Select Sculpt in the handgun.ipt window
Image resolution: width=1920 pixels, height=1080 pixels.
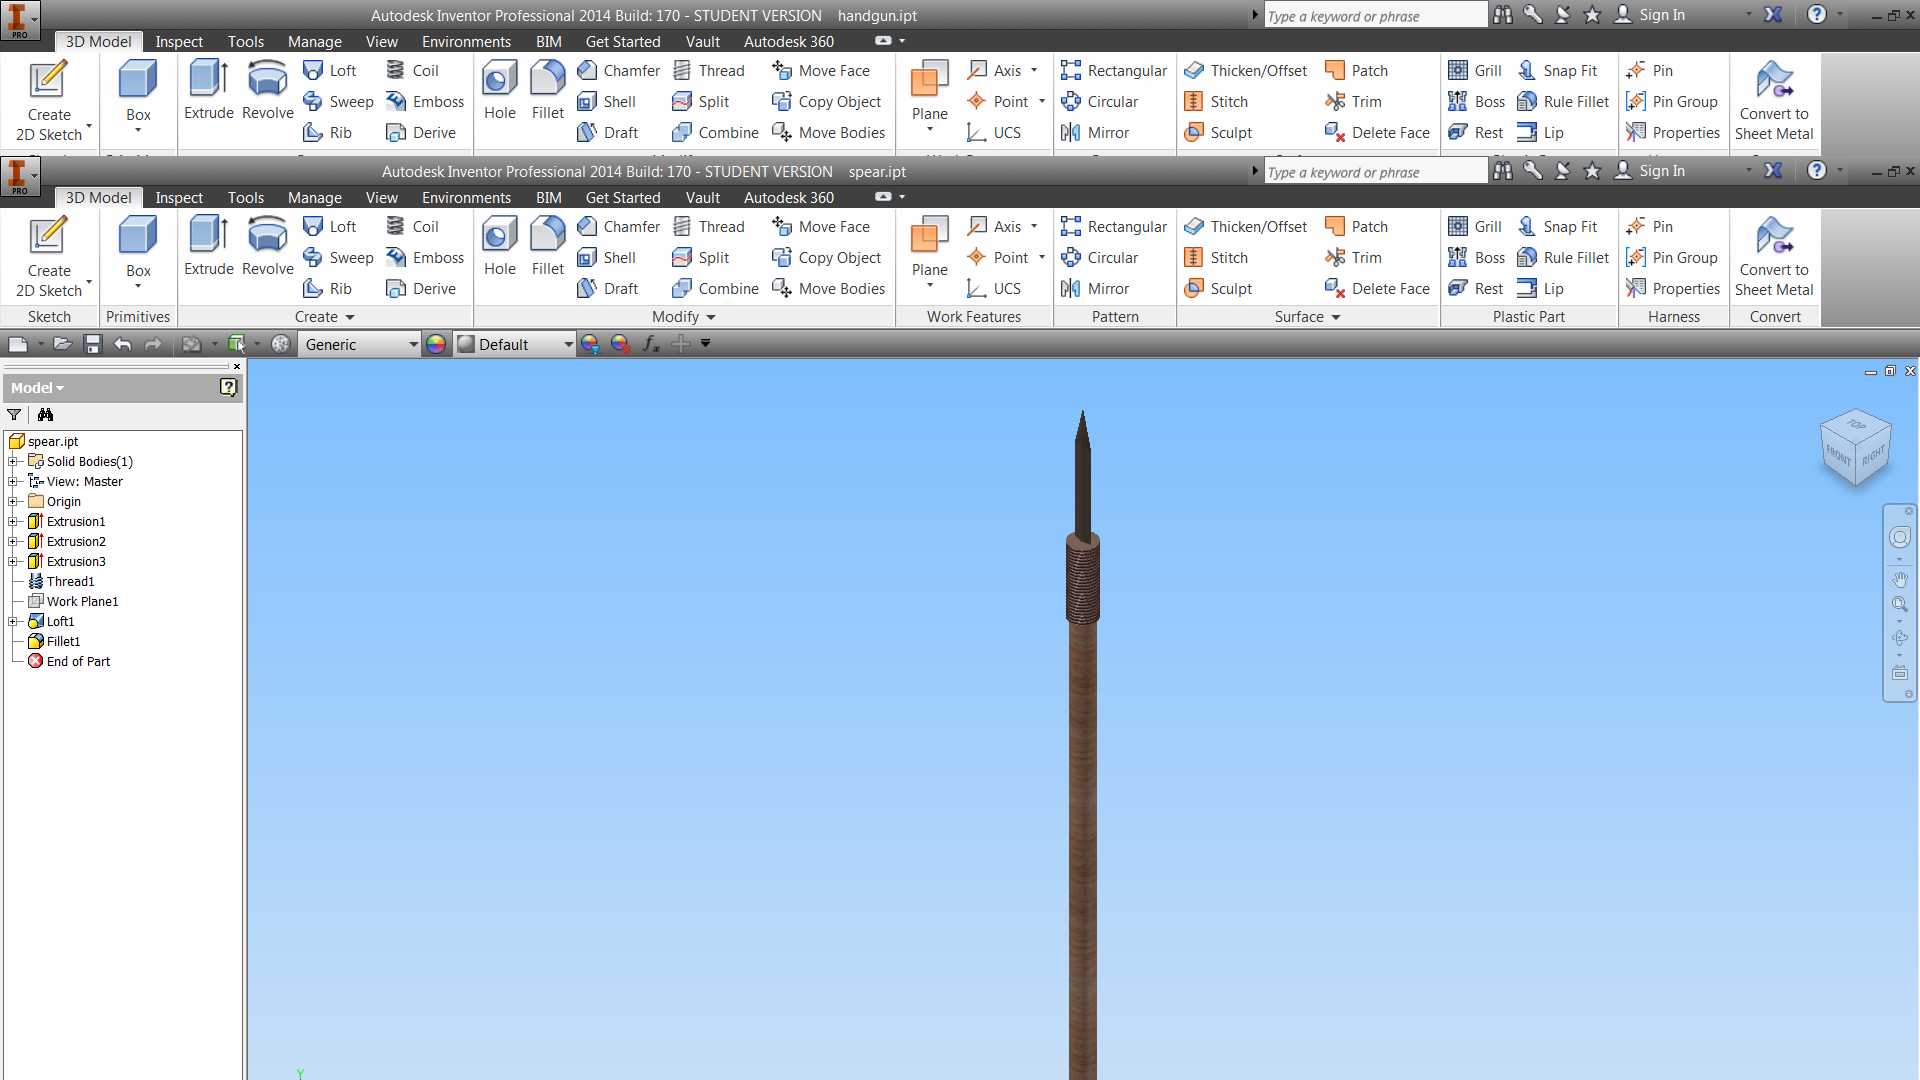tap(1218, 133)
